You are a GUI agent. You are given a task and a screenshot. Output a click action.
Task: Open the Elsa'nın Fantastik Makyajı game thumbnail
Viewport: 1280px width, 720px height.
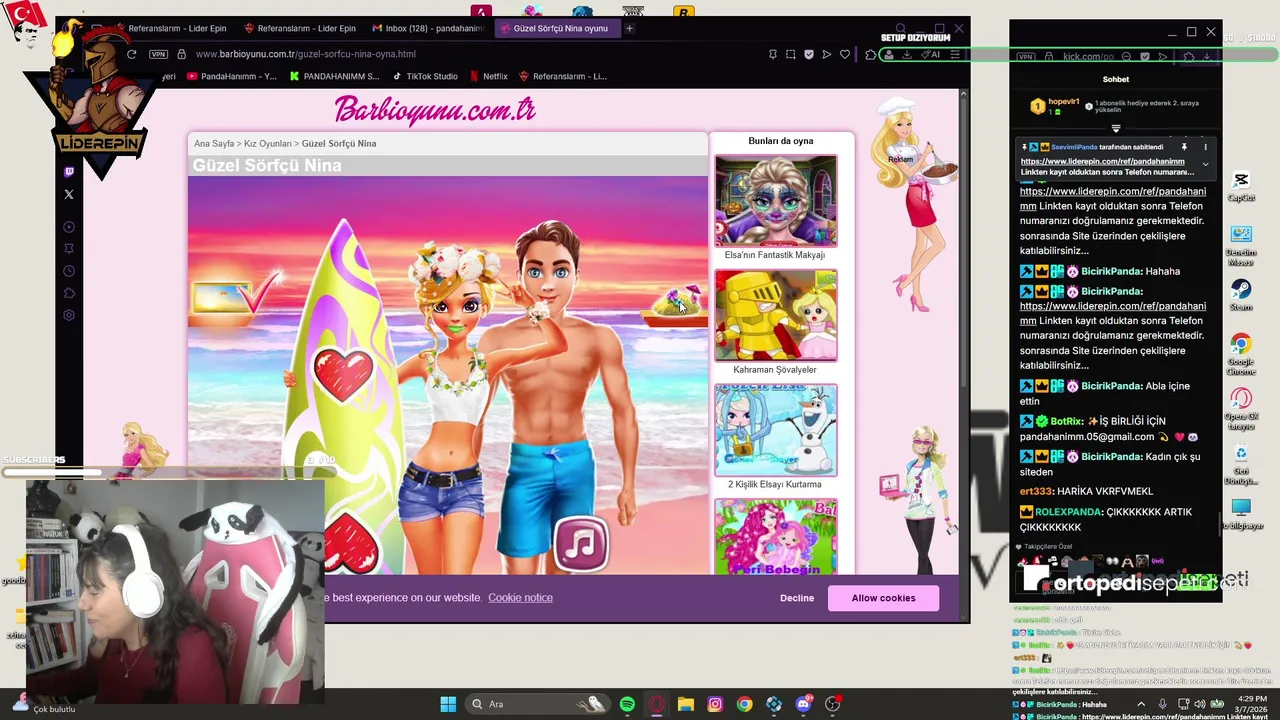pyautogui.click(x=776, y=201)
